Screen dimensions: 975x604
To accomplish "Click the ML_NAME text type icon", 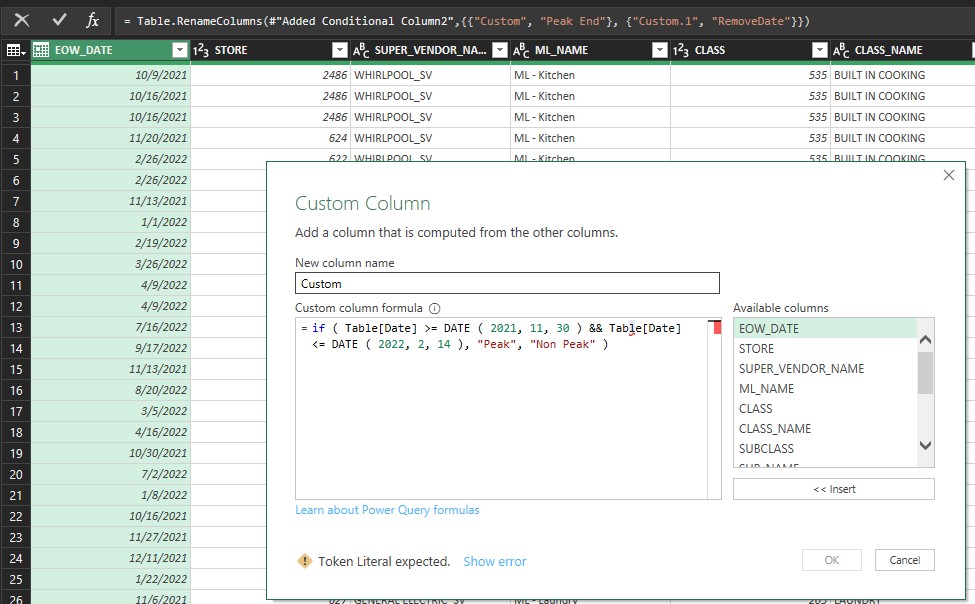I will [x=521, y=50].
